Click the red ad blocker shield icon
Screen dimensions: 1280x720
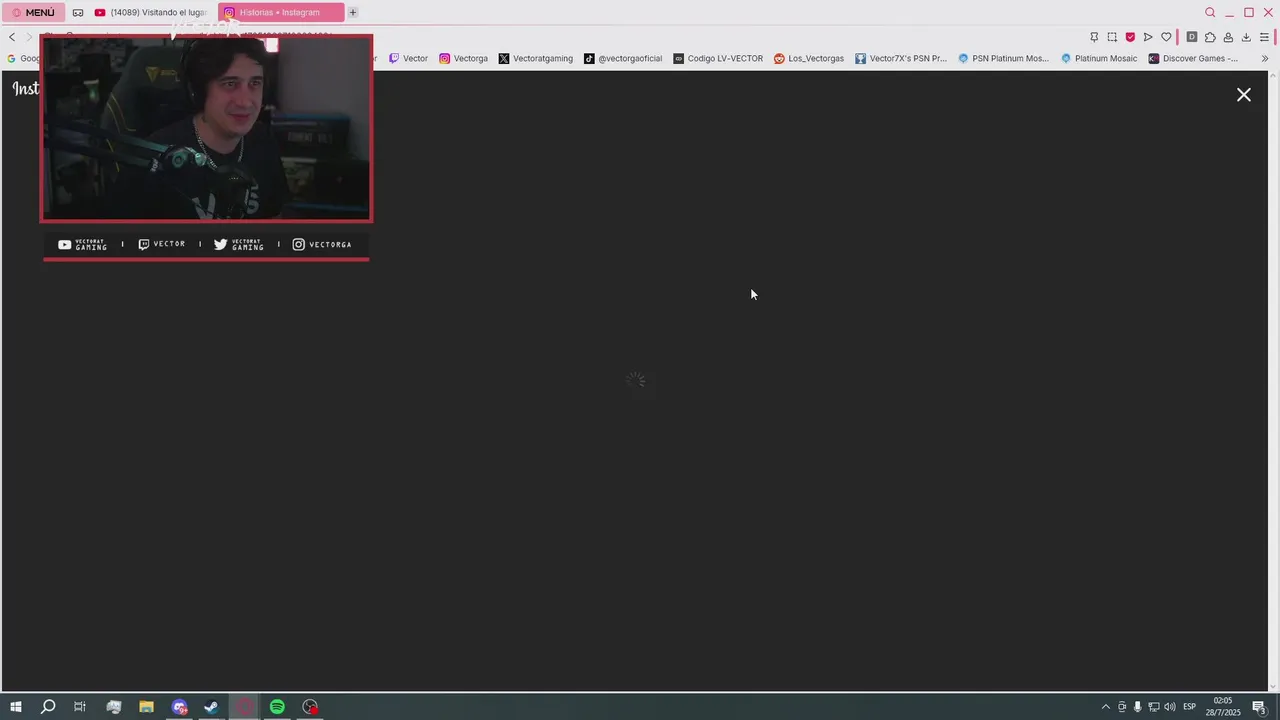tap(1130, 37)
